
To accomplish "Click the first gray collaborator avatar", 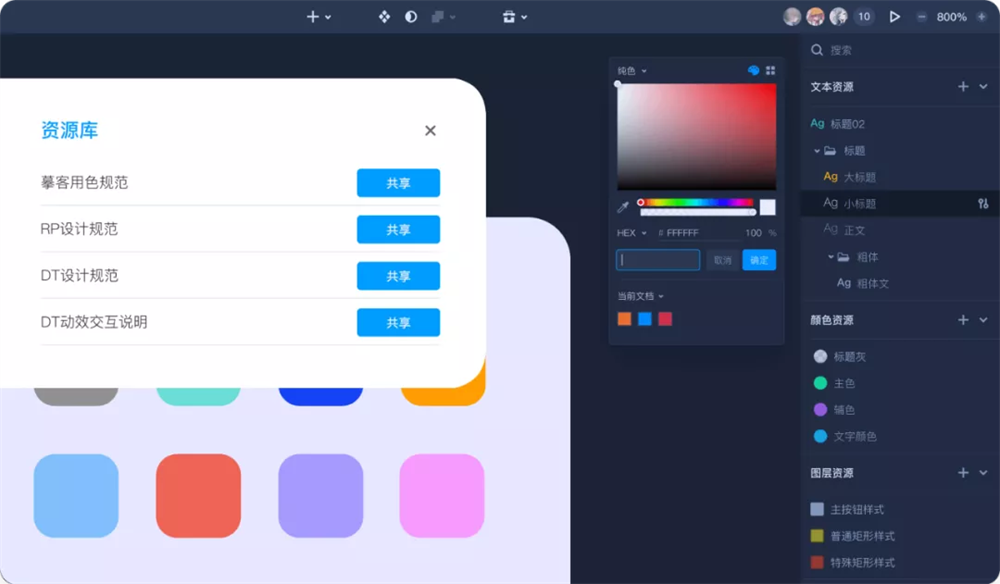I will [792, 17].
